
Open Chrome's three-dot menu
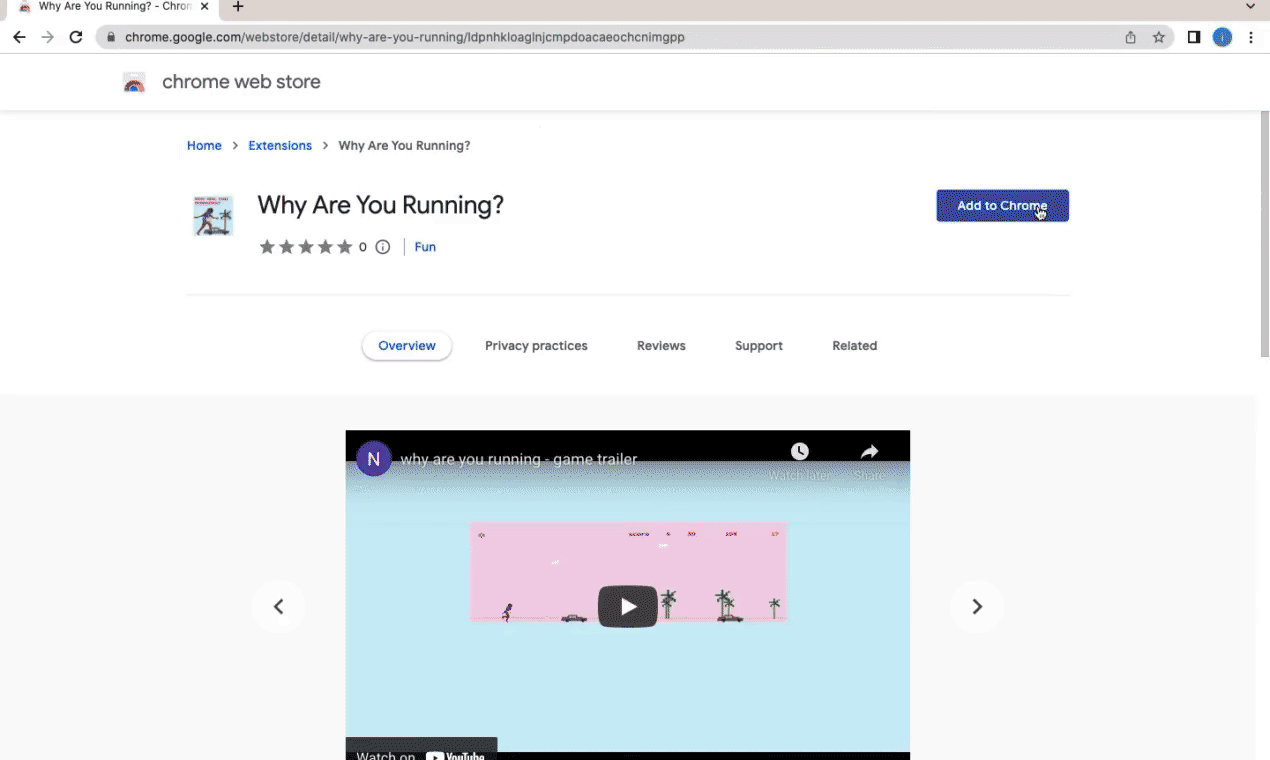[1251, 37]
